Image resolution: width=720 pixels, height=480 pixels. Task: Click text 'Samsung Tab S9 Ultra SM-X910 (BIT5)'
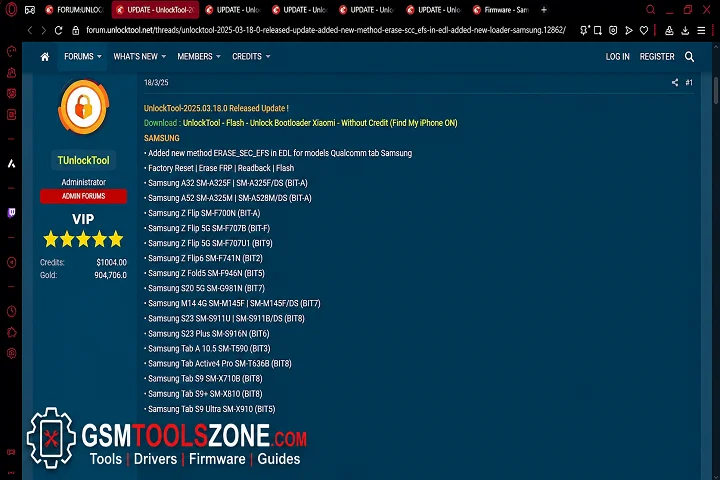[211, 409]
